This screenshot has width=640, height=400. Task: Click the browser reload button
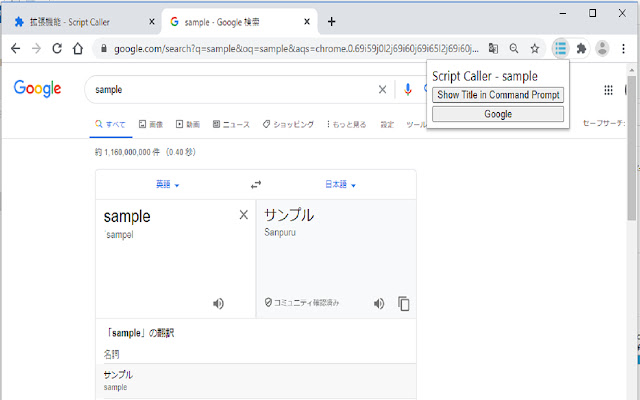coord(57,48)
